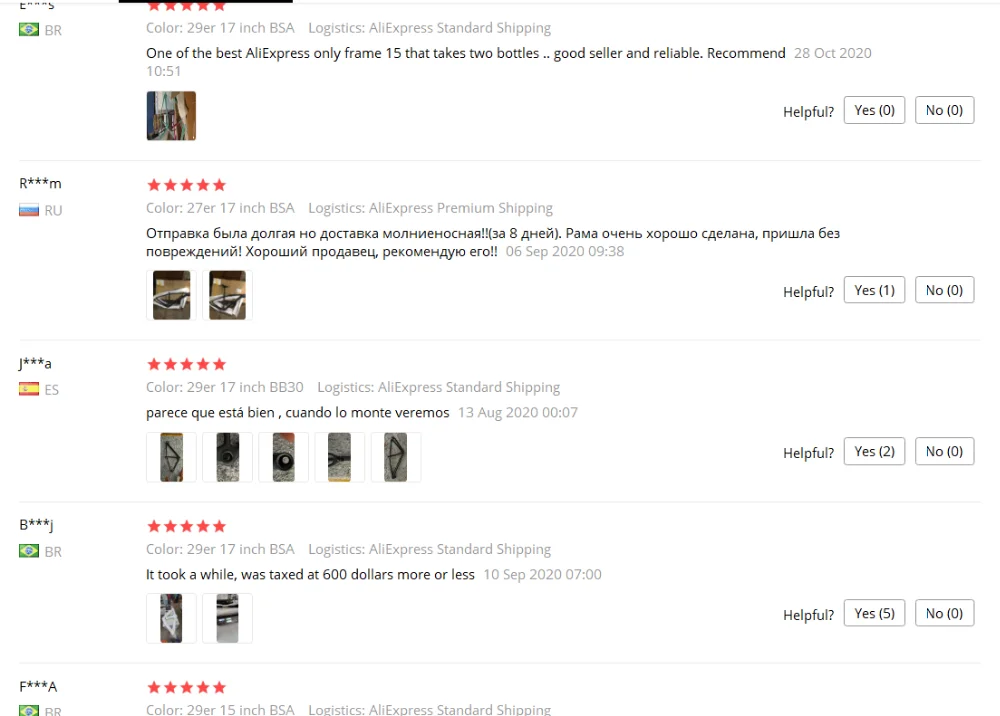View B***j's second package photo
The height and width of the screenshot is (716, 1000).
pos(227,618)
